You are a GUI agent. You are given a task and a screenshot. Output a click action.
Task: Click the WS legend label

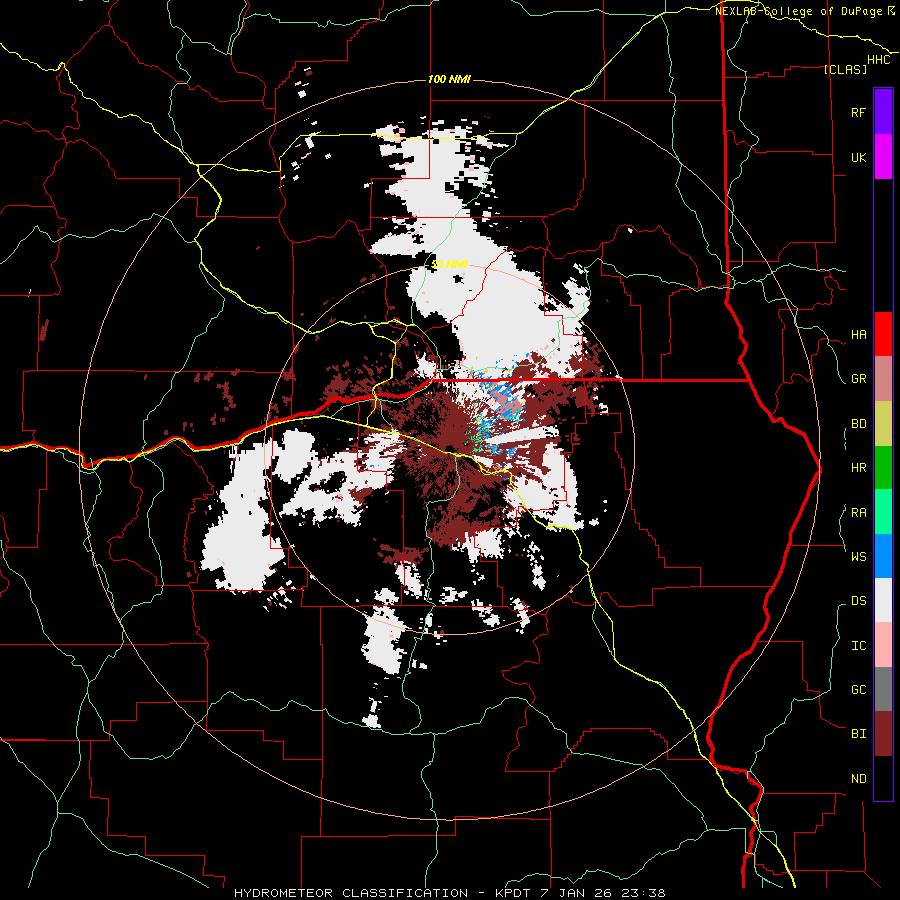point(858,557)
